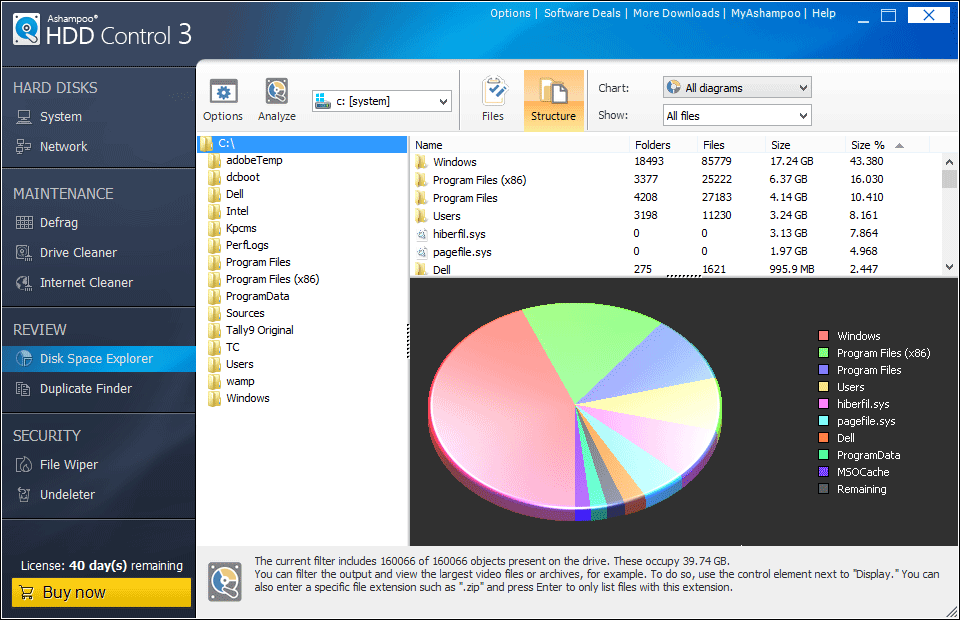Click the hiberfil.sys legend swatch
The width and height of the screenshot is (960, 620).
click(823, 404)
